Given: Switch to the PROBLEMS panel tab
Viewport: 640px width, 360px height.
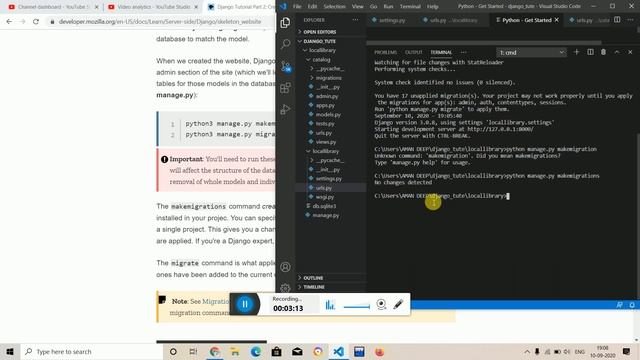Looking at the screenshot, I should point(385,52).
